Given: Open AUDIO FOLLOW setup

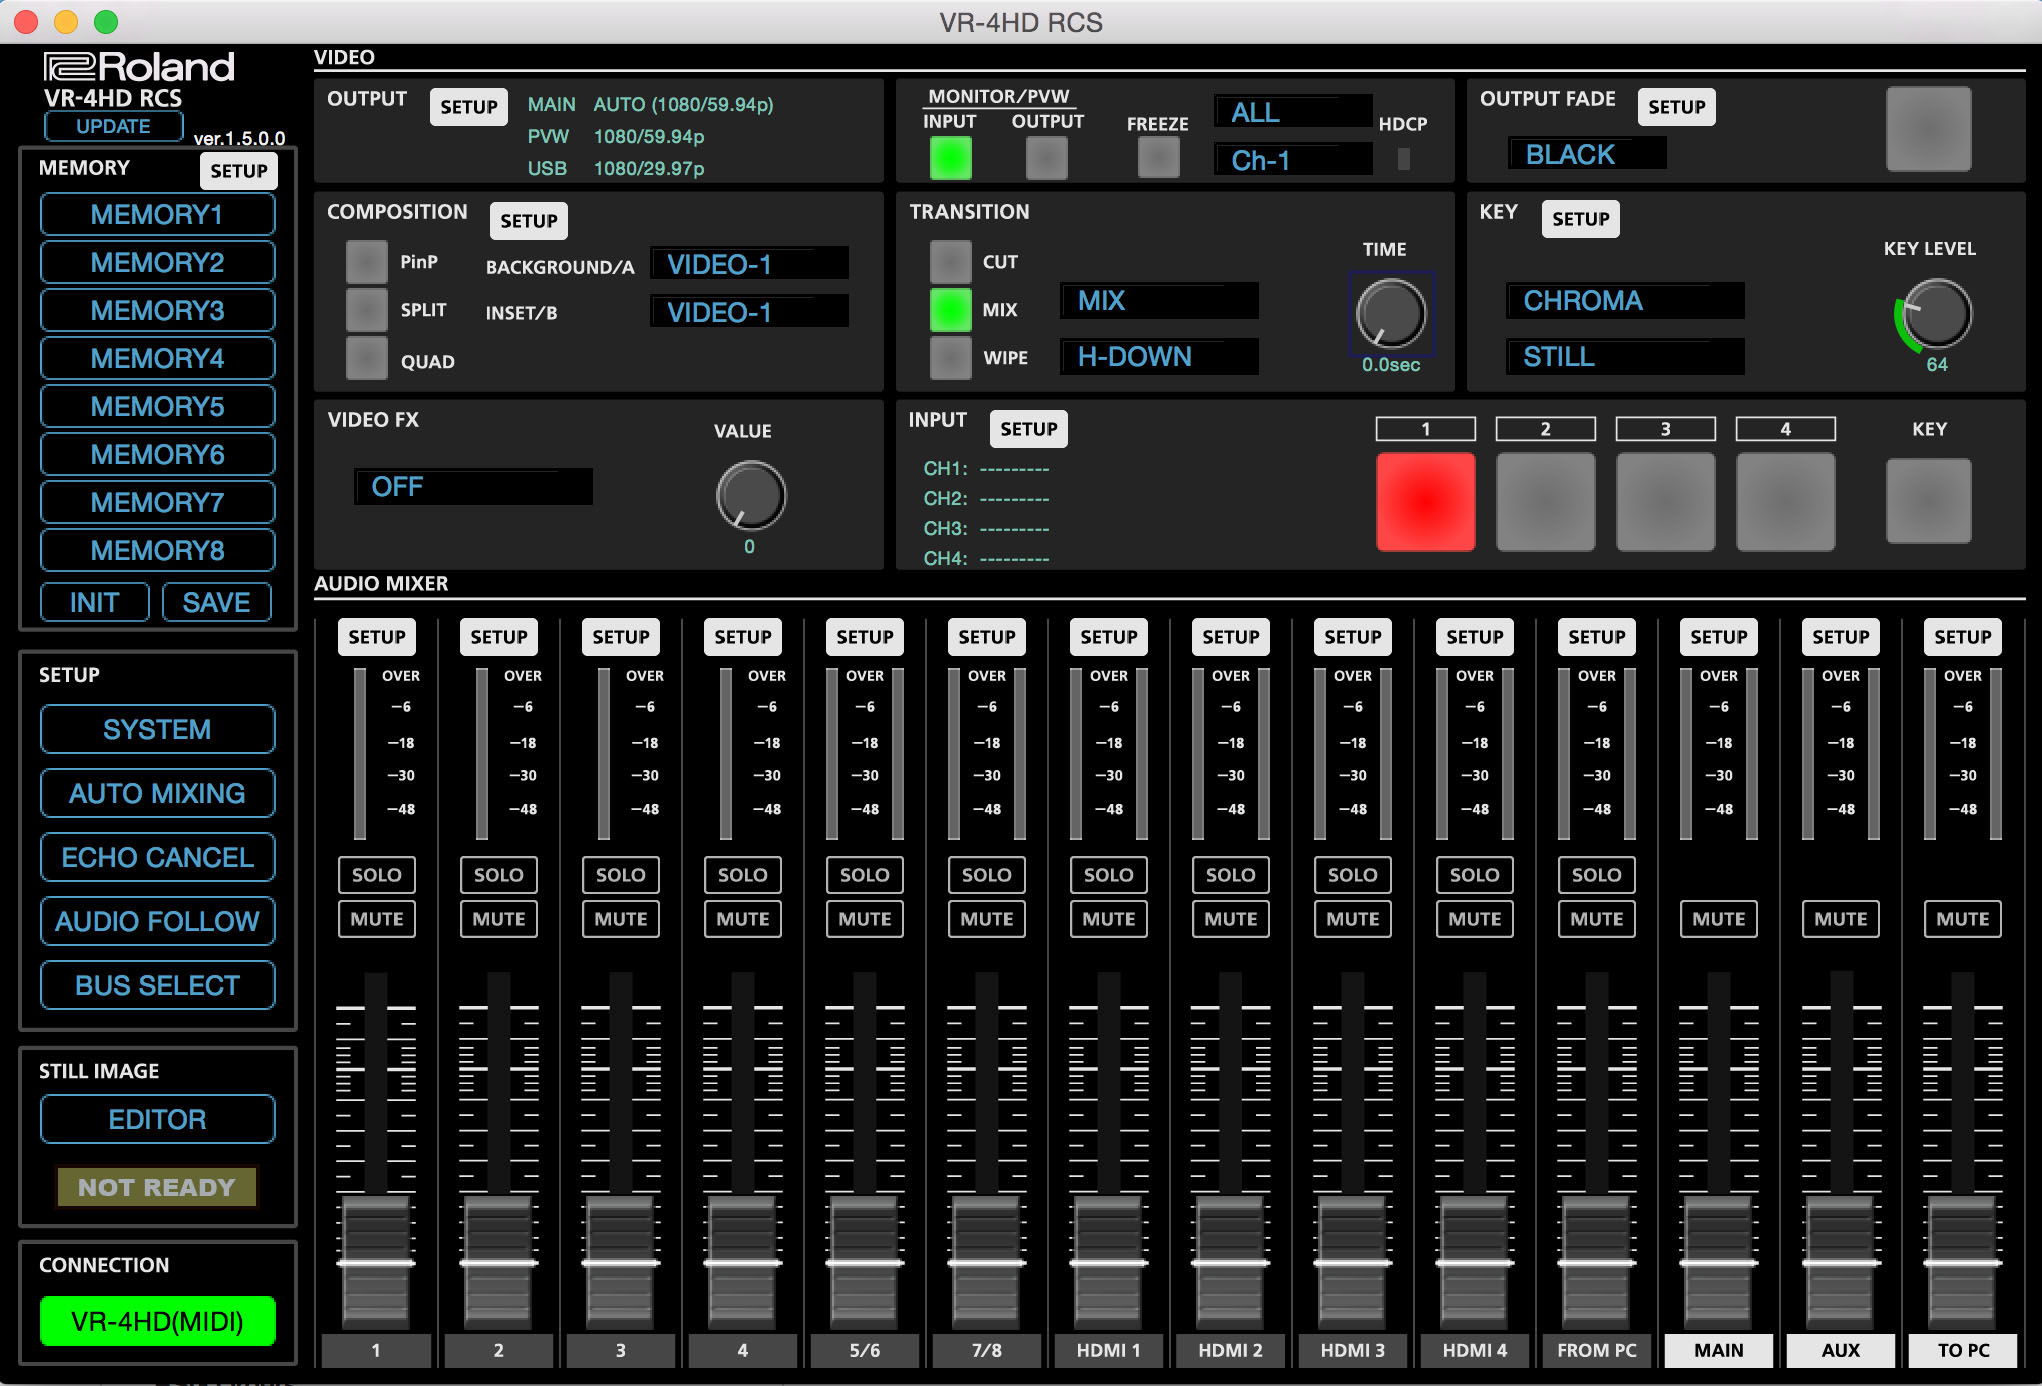Looking at the screenshot, I should [157, 921].
